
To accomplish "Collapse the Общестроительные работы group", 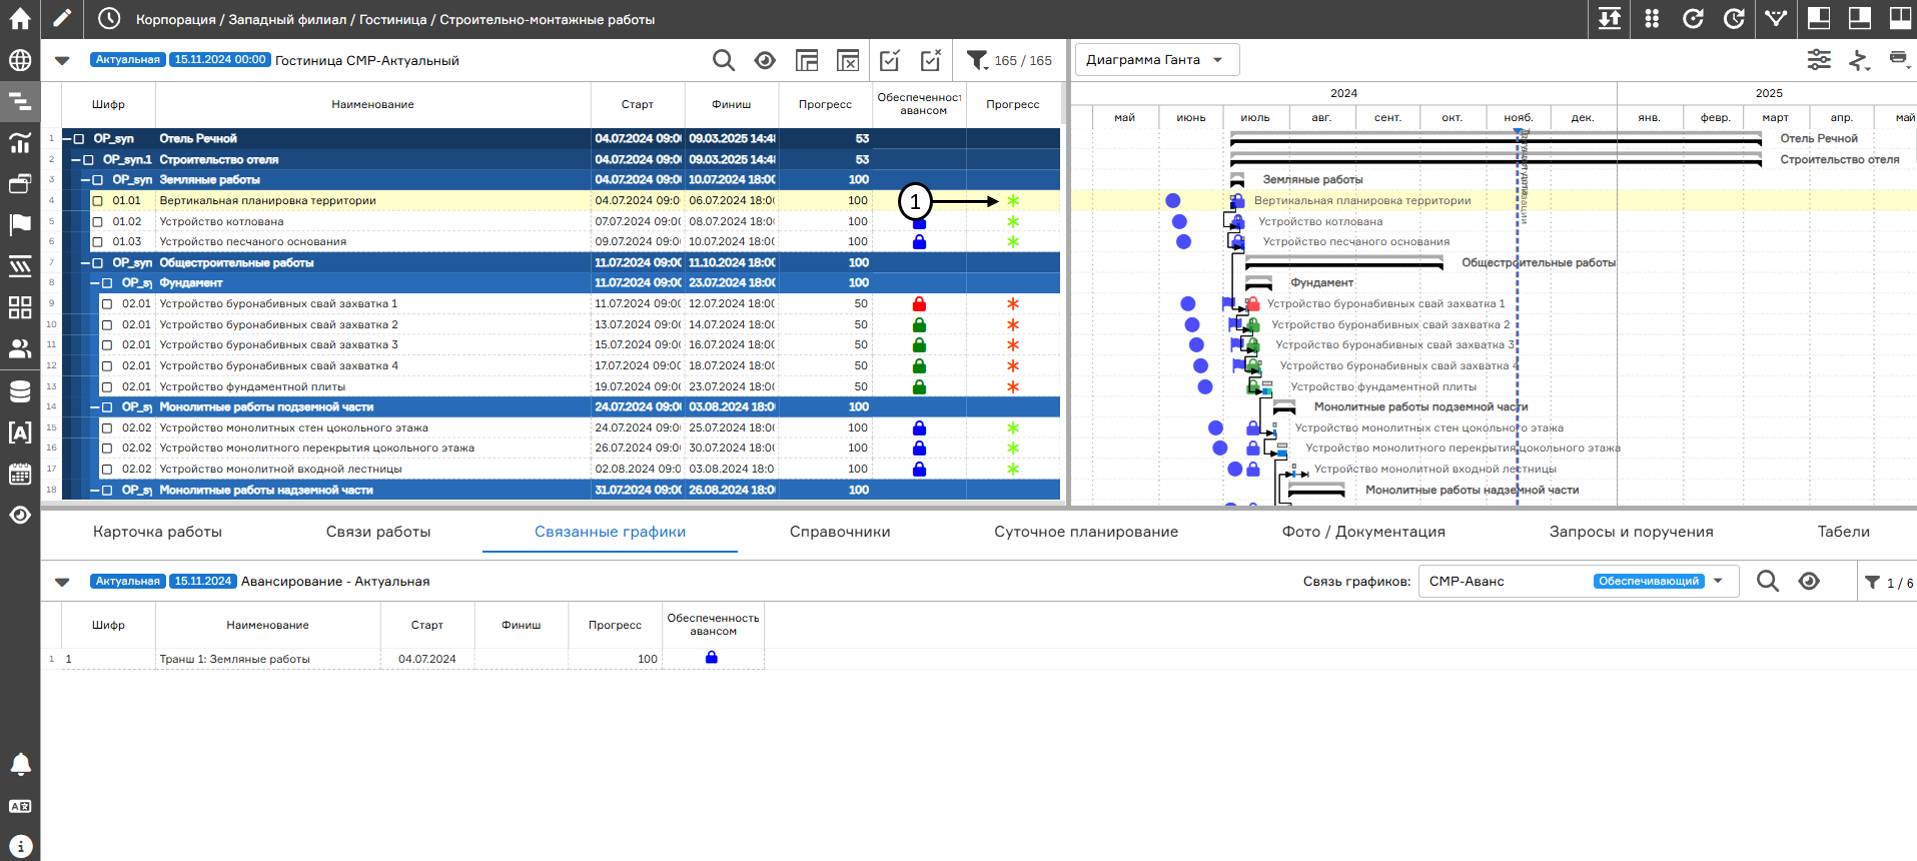I will tap(86, 263).
